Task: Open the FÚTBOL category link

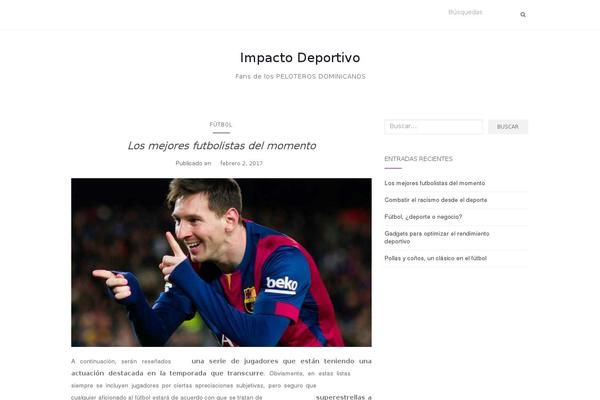Action: pos(221,124)
